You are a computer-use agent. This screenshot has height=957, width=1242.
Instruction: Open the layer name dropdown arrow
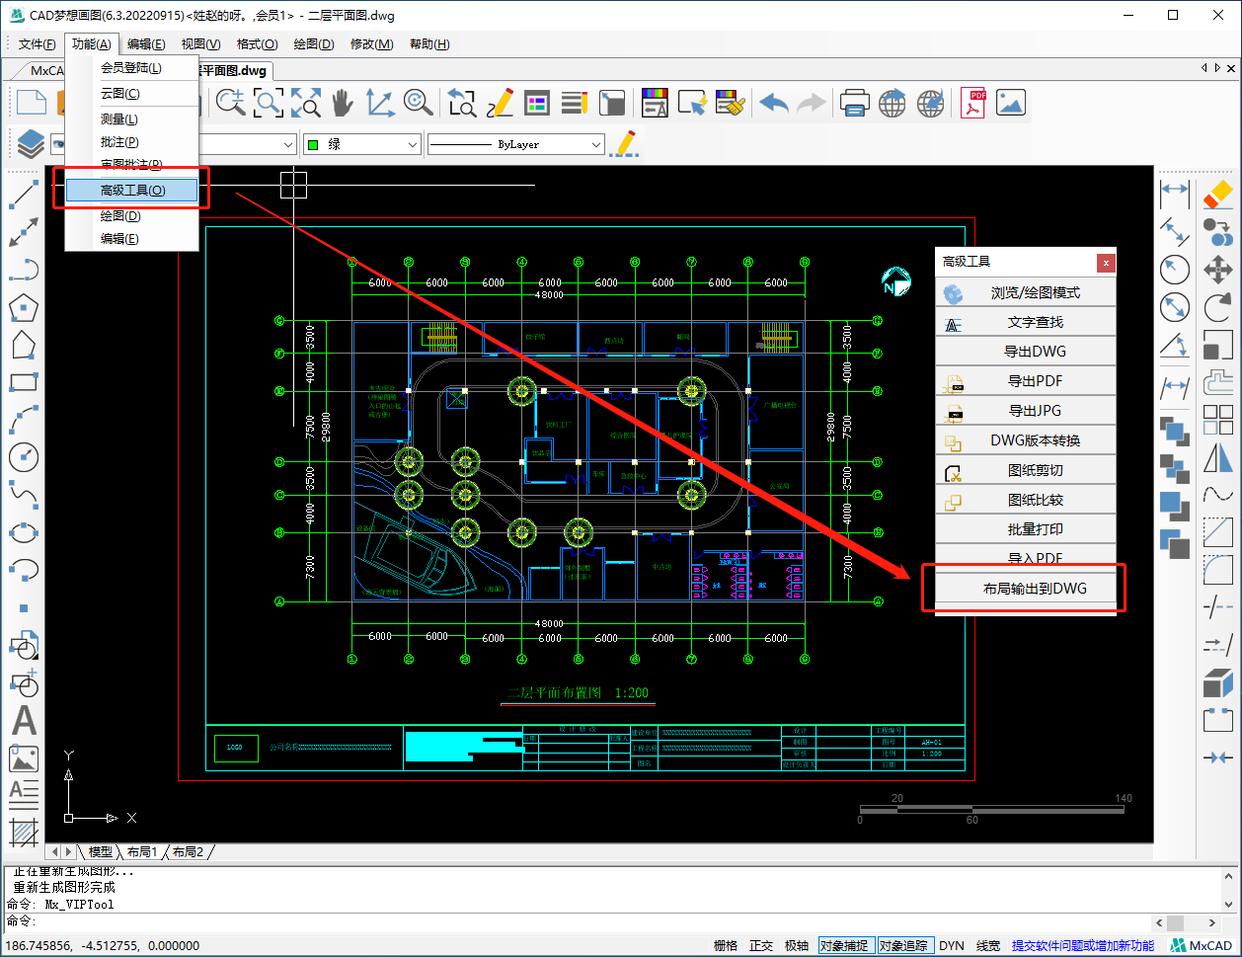point(288,145)
